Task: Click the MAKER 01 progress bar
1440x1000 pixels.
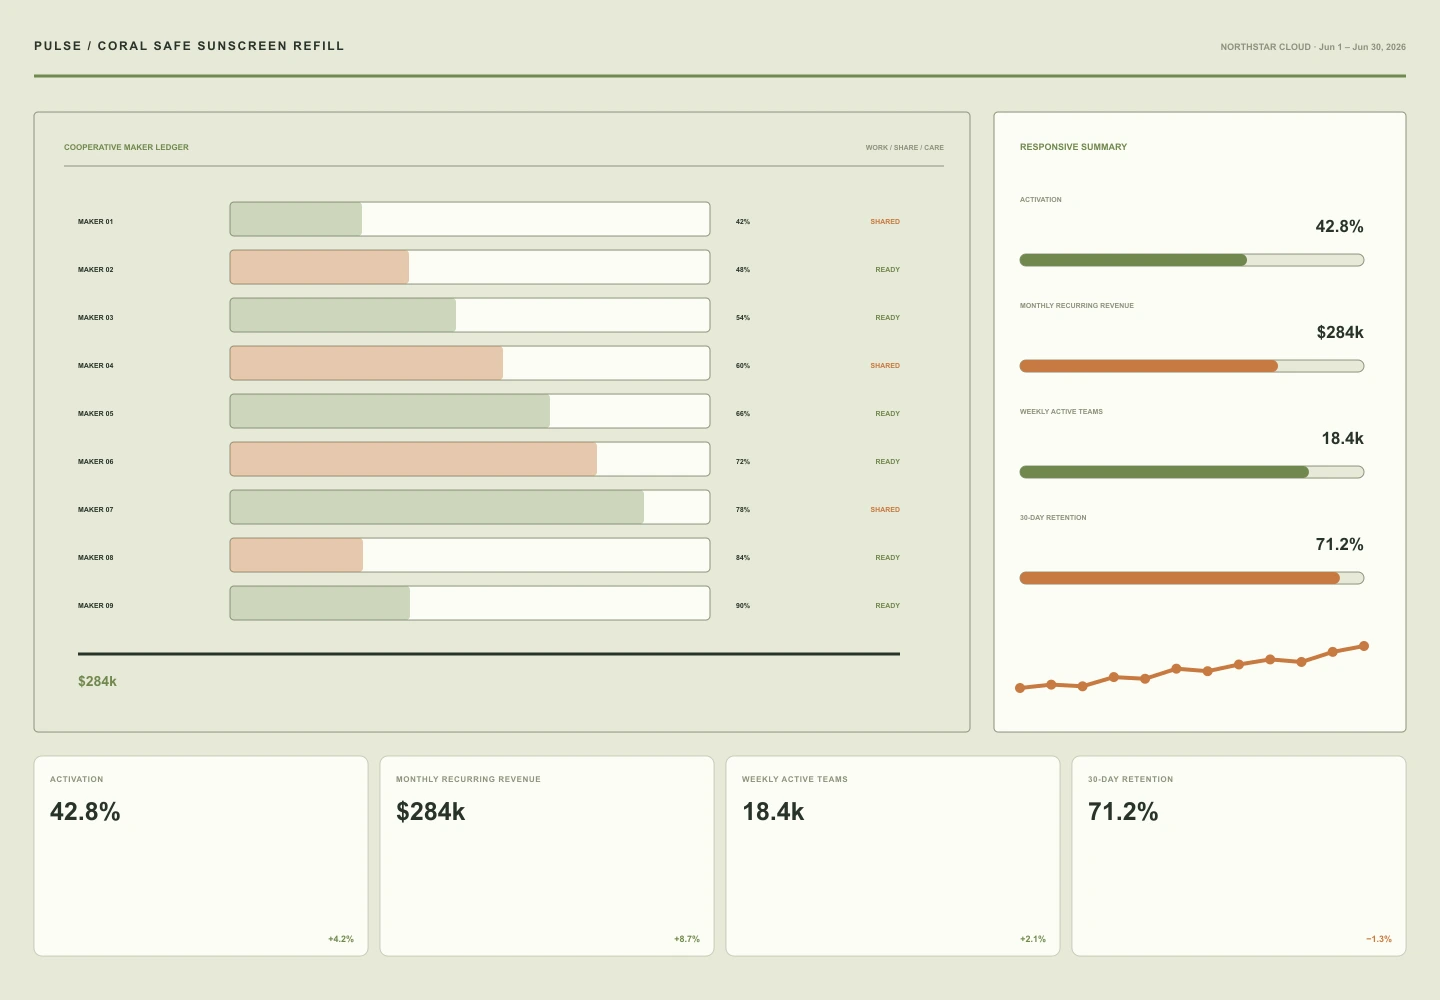Action: pyautogui.click(x=470, y=219)
